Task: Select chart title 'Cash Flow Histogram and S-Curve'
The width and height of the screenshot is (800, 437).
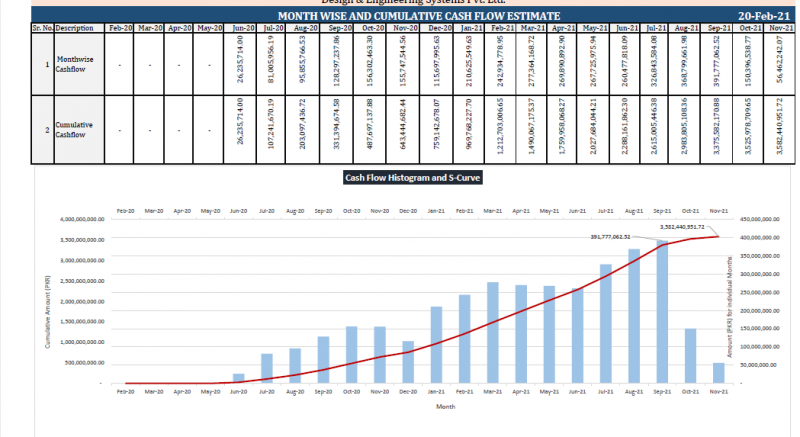Action: tap(412, 177)
